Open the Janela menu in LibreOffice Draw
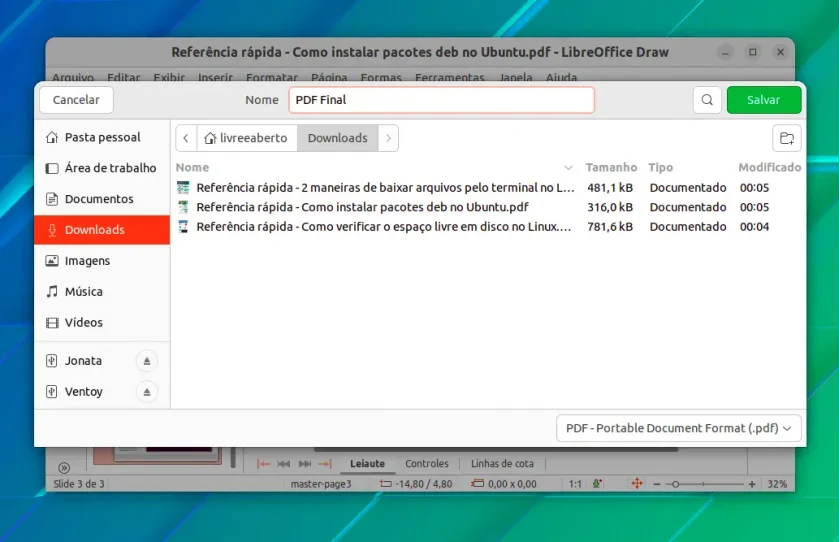 (516, 77)
